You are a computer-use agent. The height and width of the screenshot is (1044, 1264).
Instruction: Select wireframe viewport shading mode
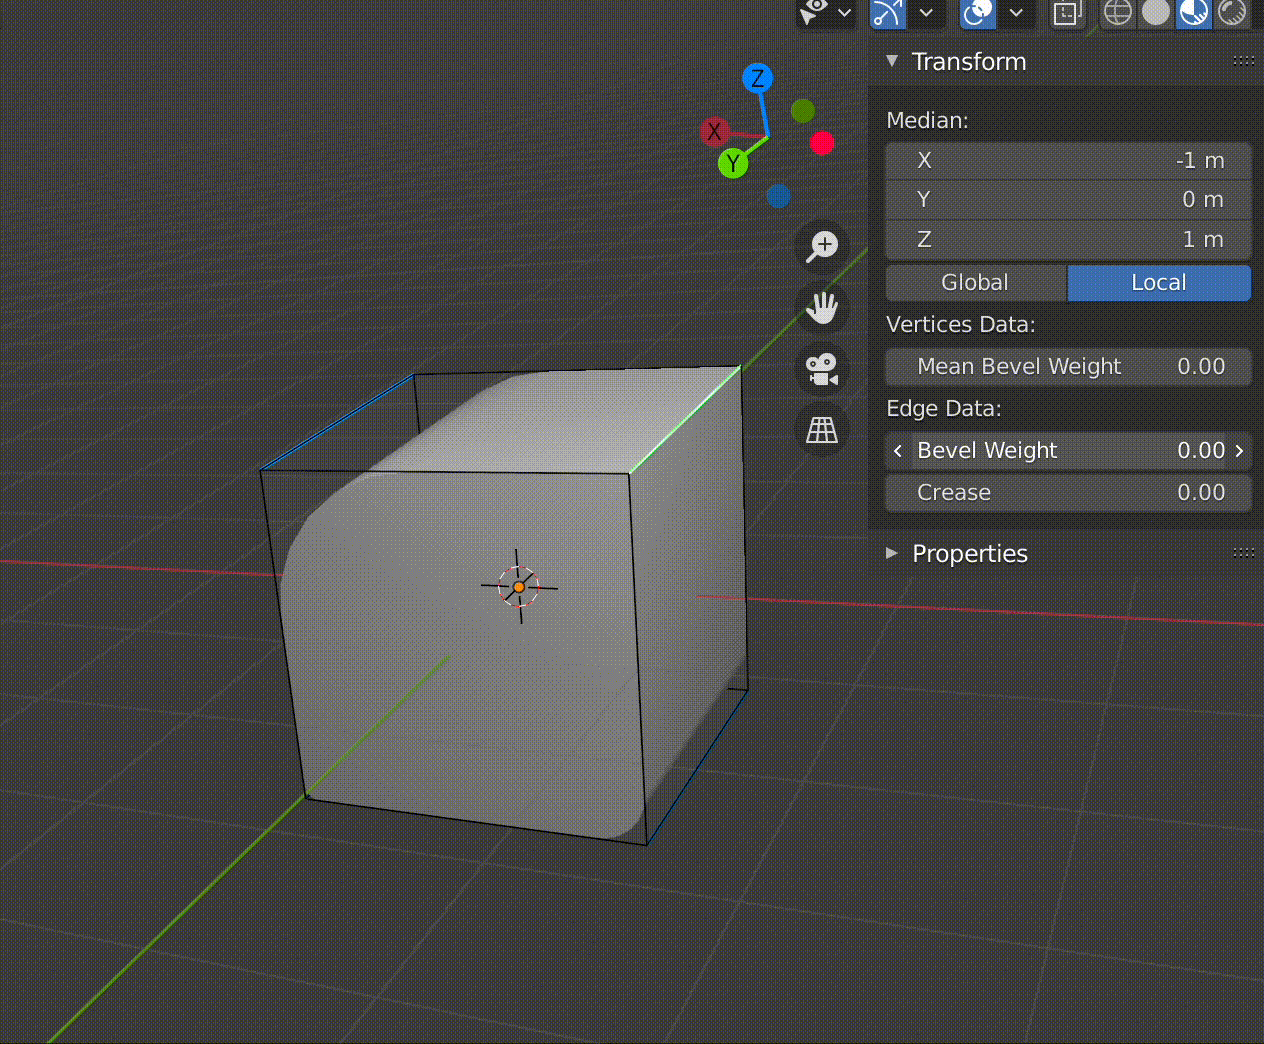1117,14
